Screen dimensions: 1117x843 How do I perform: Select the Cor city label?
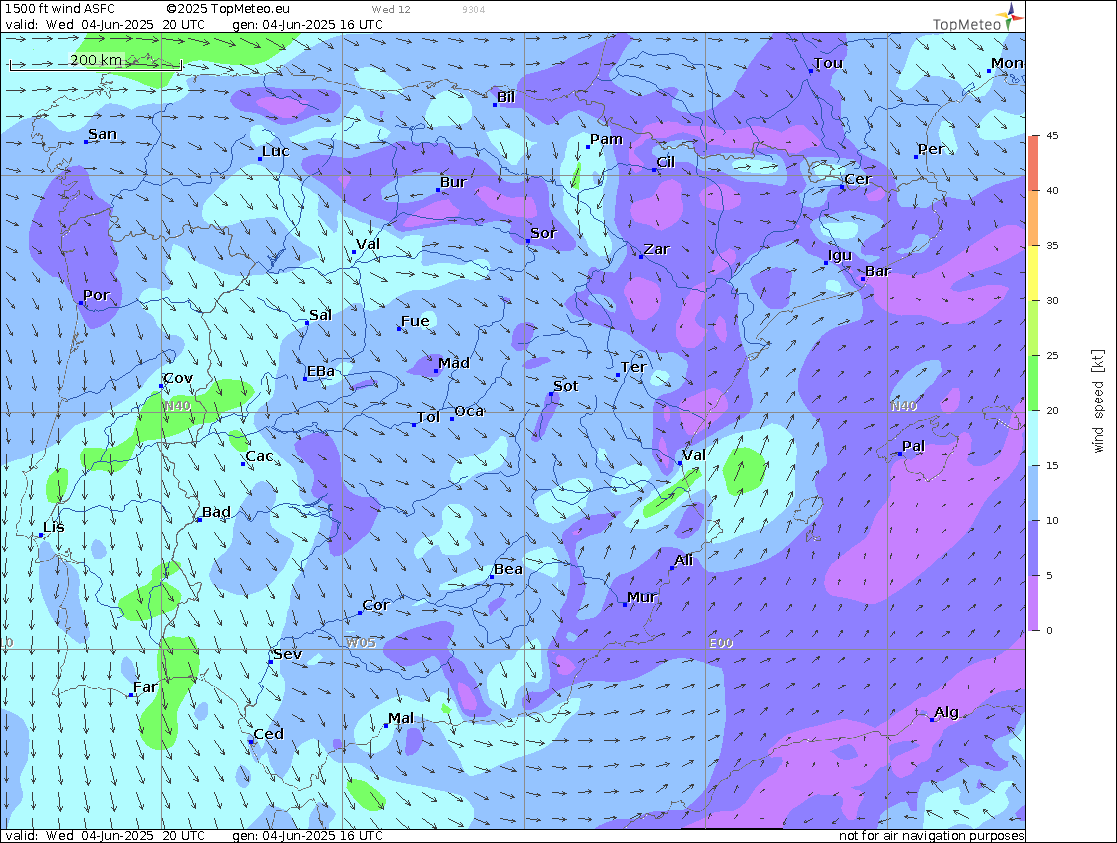pyautogui.click(x=375, y=605)
